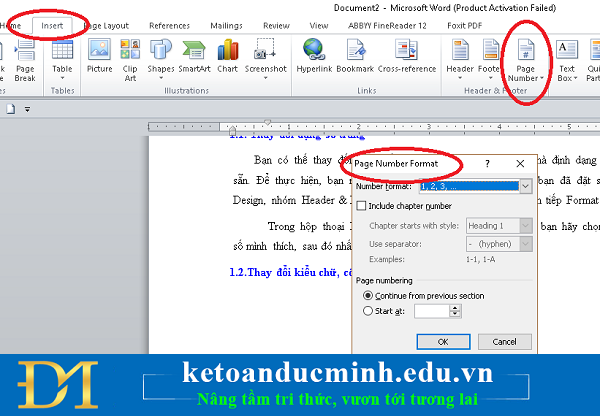Click the Start at number field
Viewport: 600px width, 416px height.
point(432,311)
